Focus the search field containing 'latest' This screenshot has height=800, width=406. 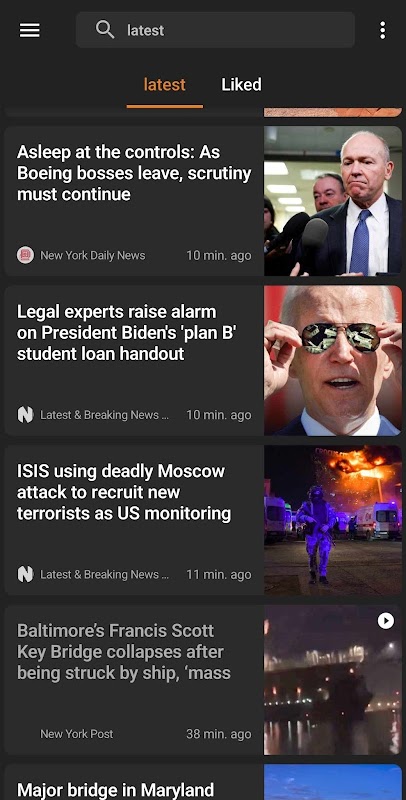[x=215, y=30]
